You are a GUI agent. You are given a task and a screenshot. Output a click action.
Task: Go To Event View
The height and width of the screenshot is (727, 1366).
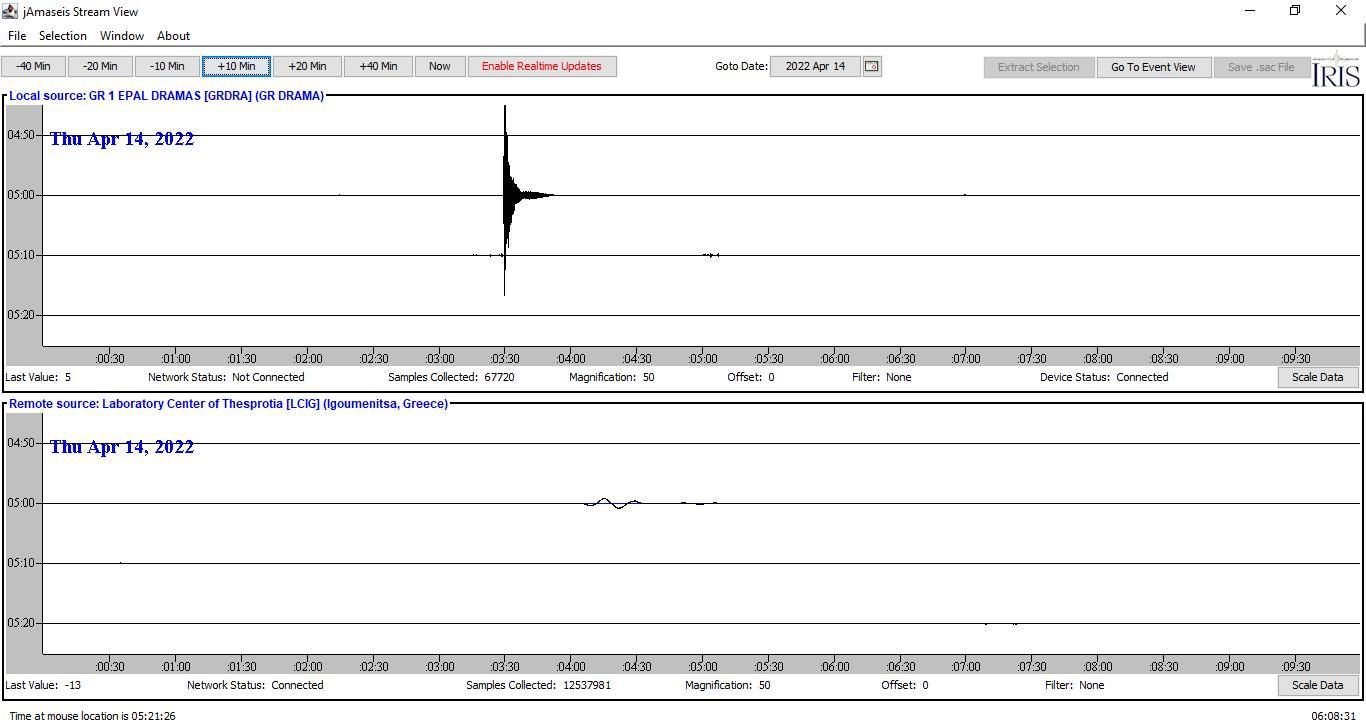1152,67
